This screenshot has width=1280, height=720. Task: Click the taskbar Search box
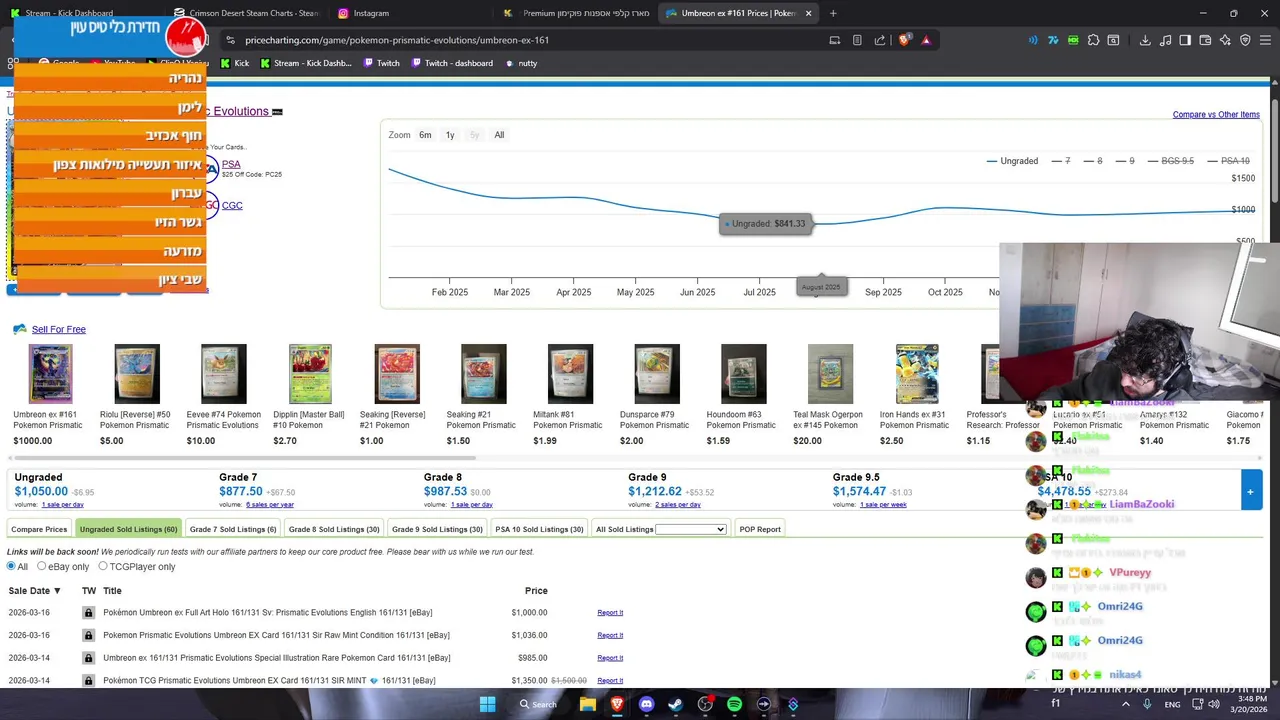click(538, 704)
